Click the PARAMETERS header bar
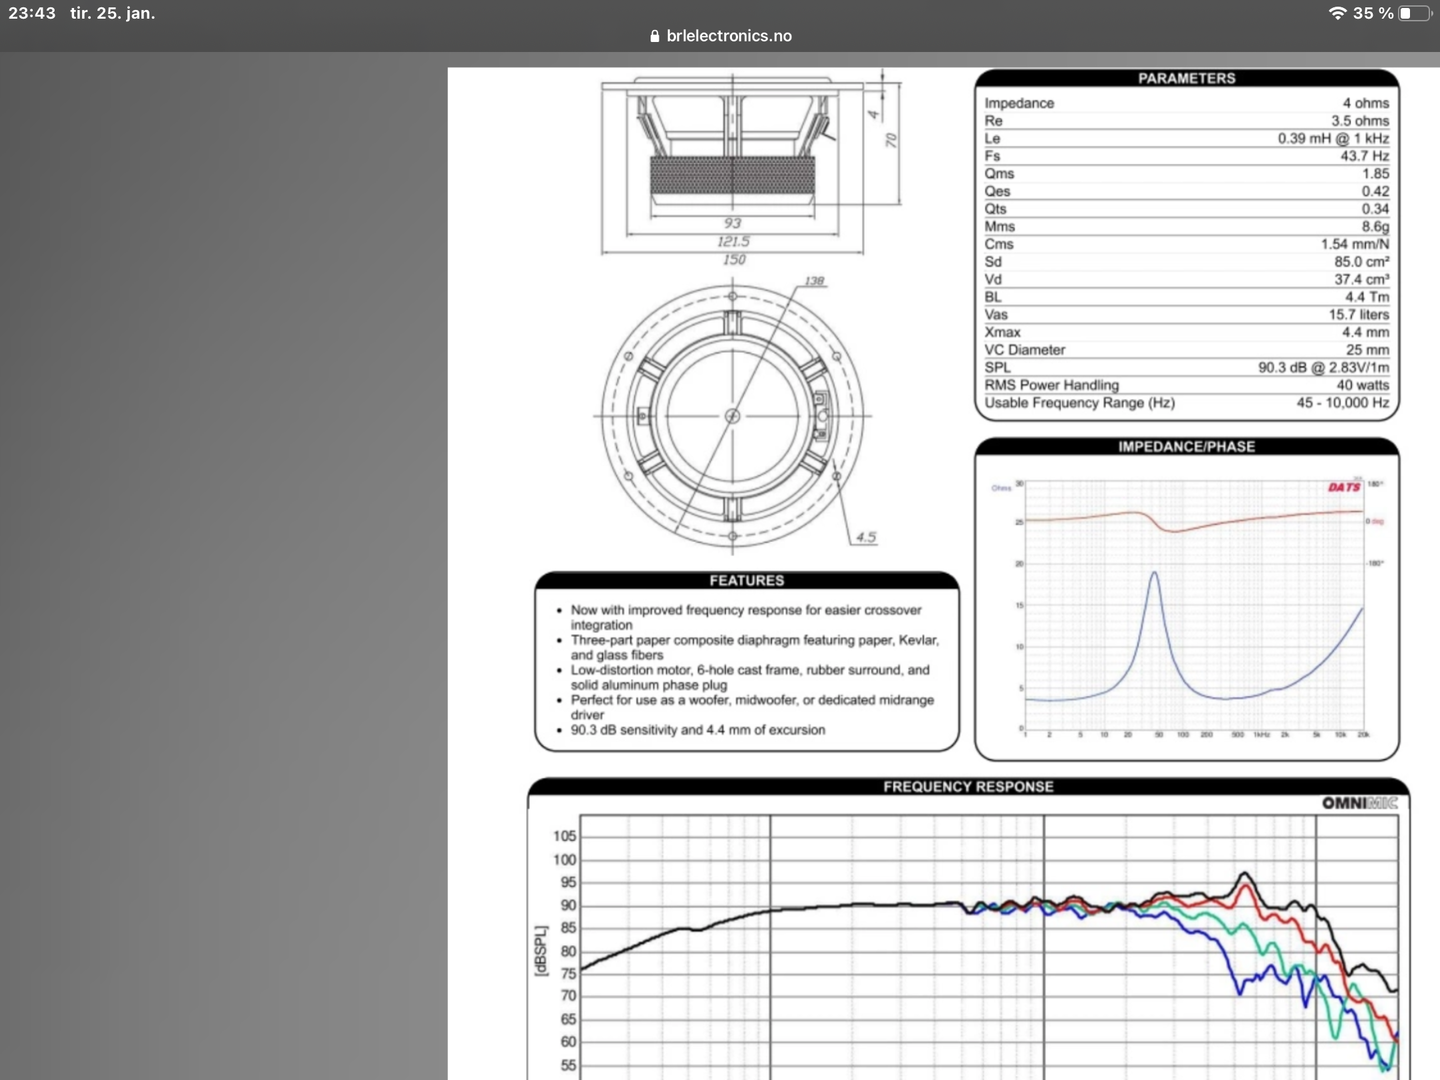The height and width of the screenshot is (1080, 1440). tap(1186, 78)
